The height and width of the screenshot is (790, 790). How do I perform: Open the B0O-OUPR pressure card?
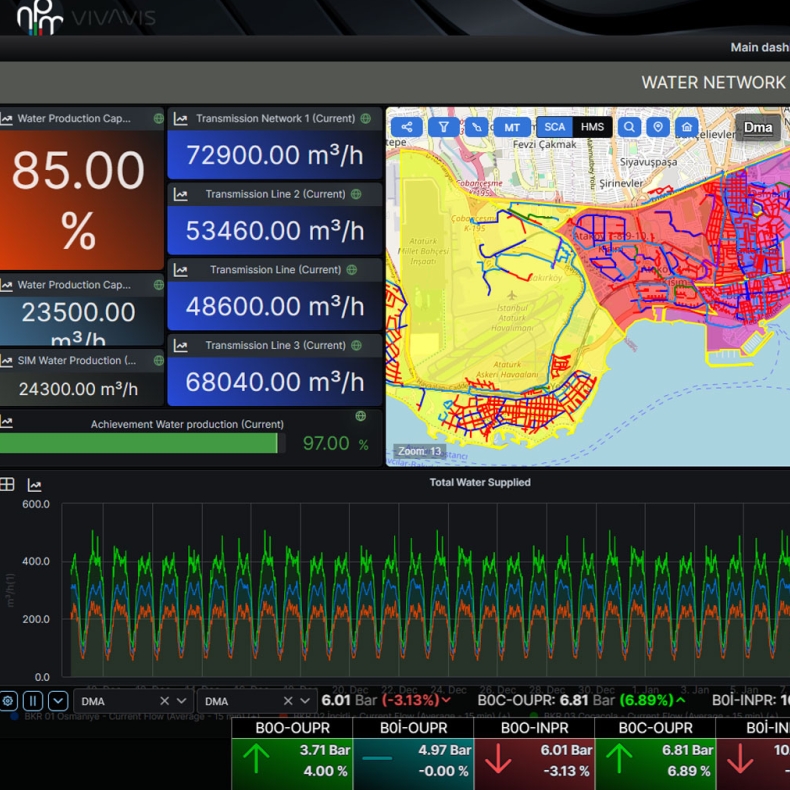click(291, 753)
